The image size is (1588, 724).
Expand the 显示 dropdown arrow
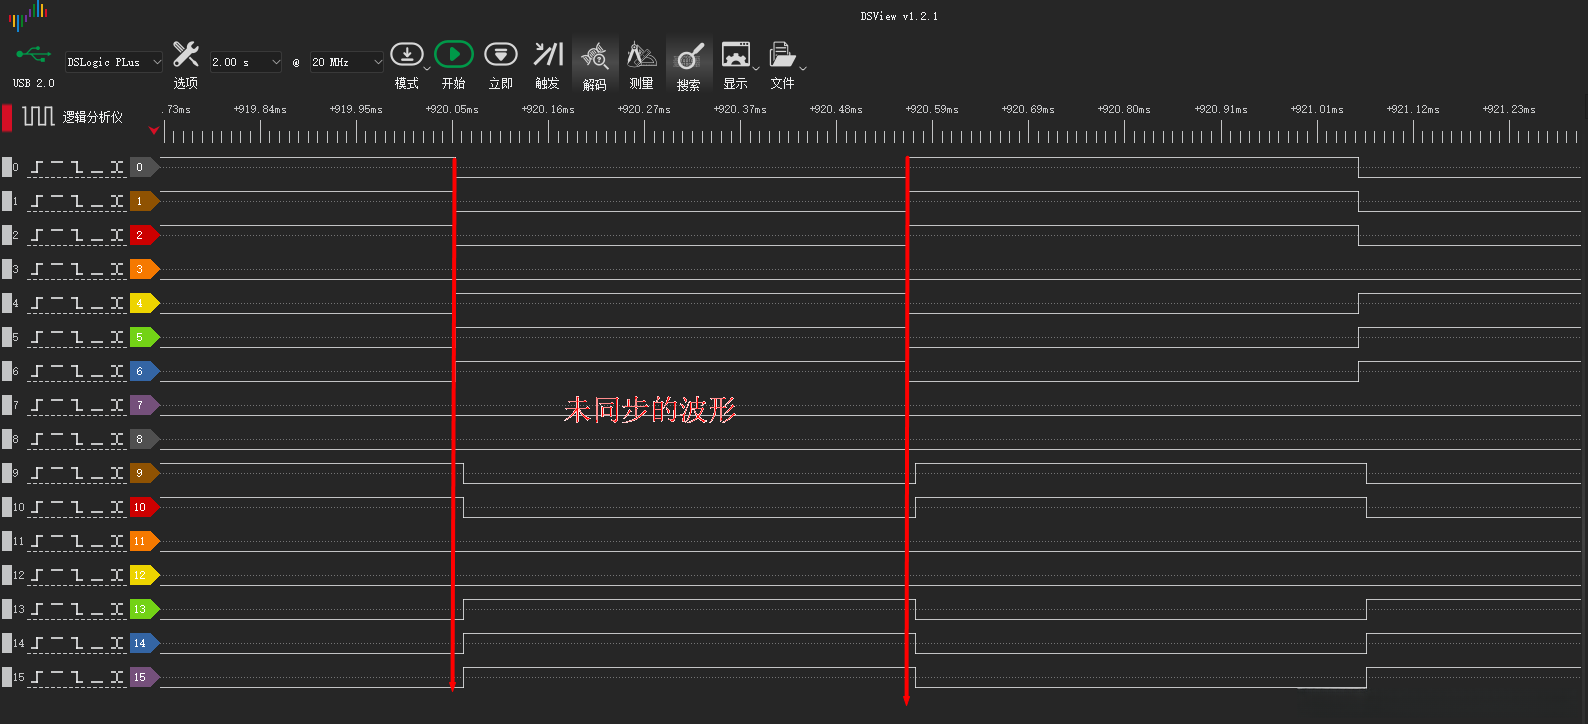tap(756, 68)
